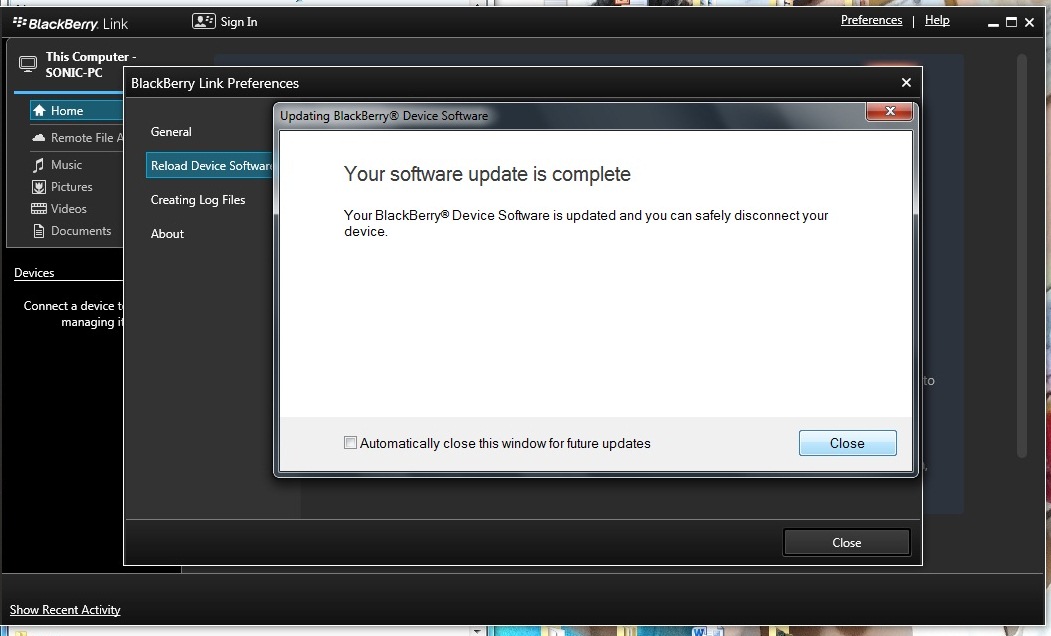Close the Updating BlackBerry Device Software dialog via red X
1051x636 pixels.
pos(889,111)
